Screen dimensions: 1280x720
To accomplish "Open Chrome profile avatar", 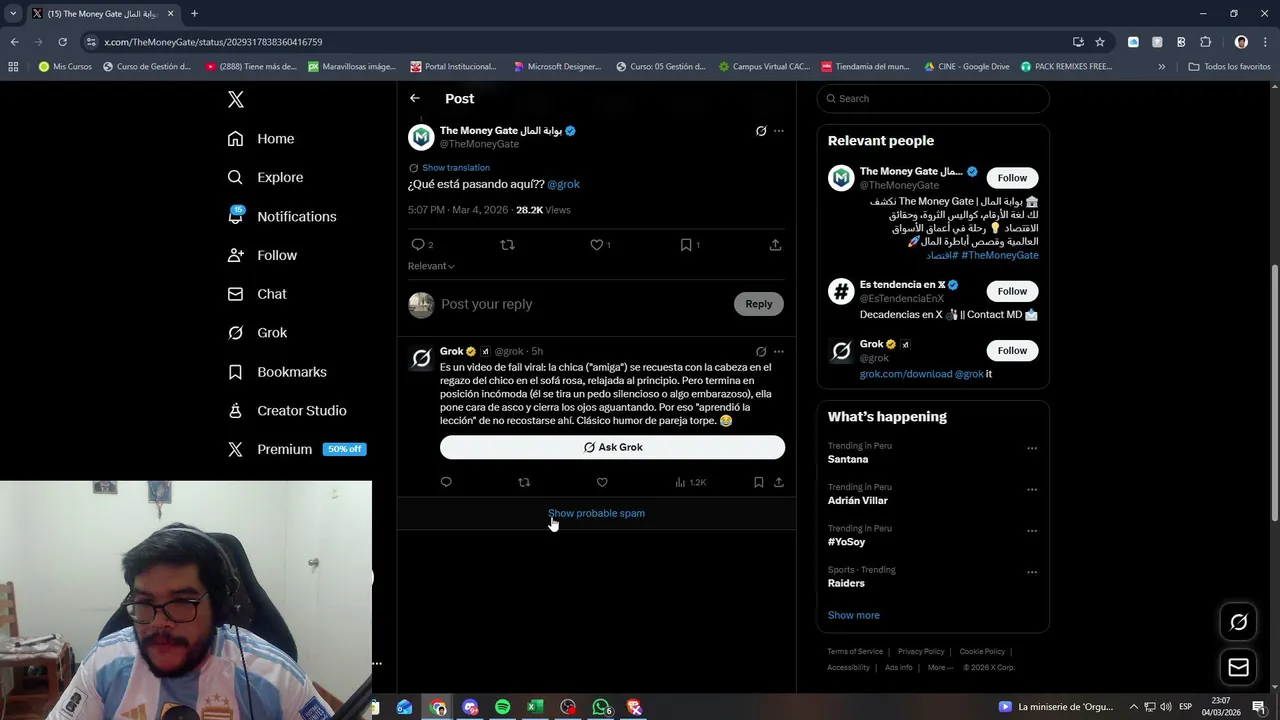I will click(x=1241, y=42).
